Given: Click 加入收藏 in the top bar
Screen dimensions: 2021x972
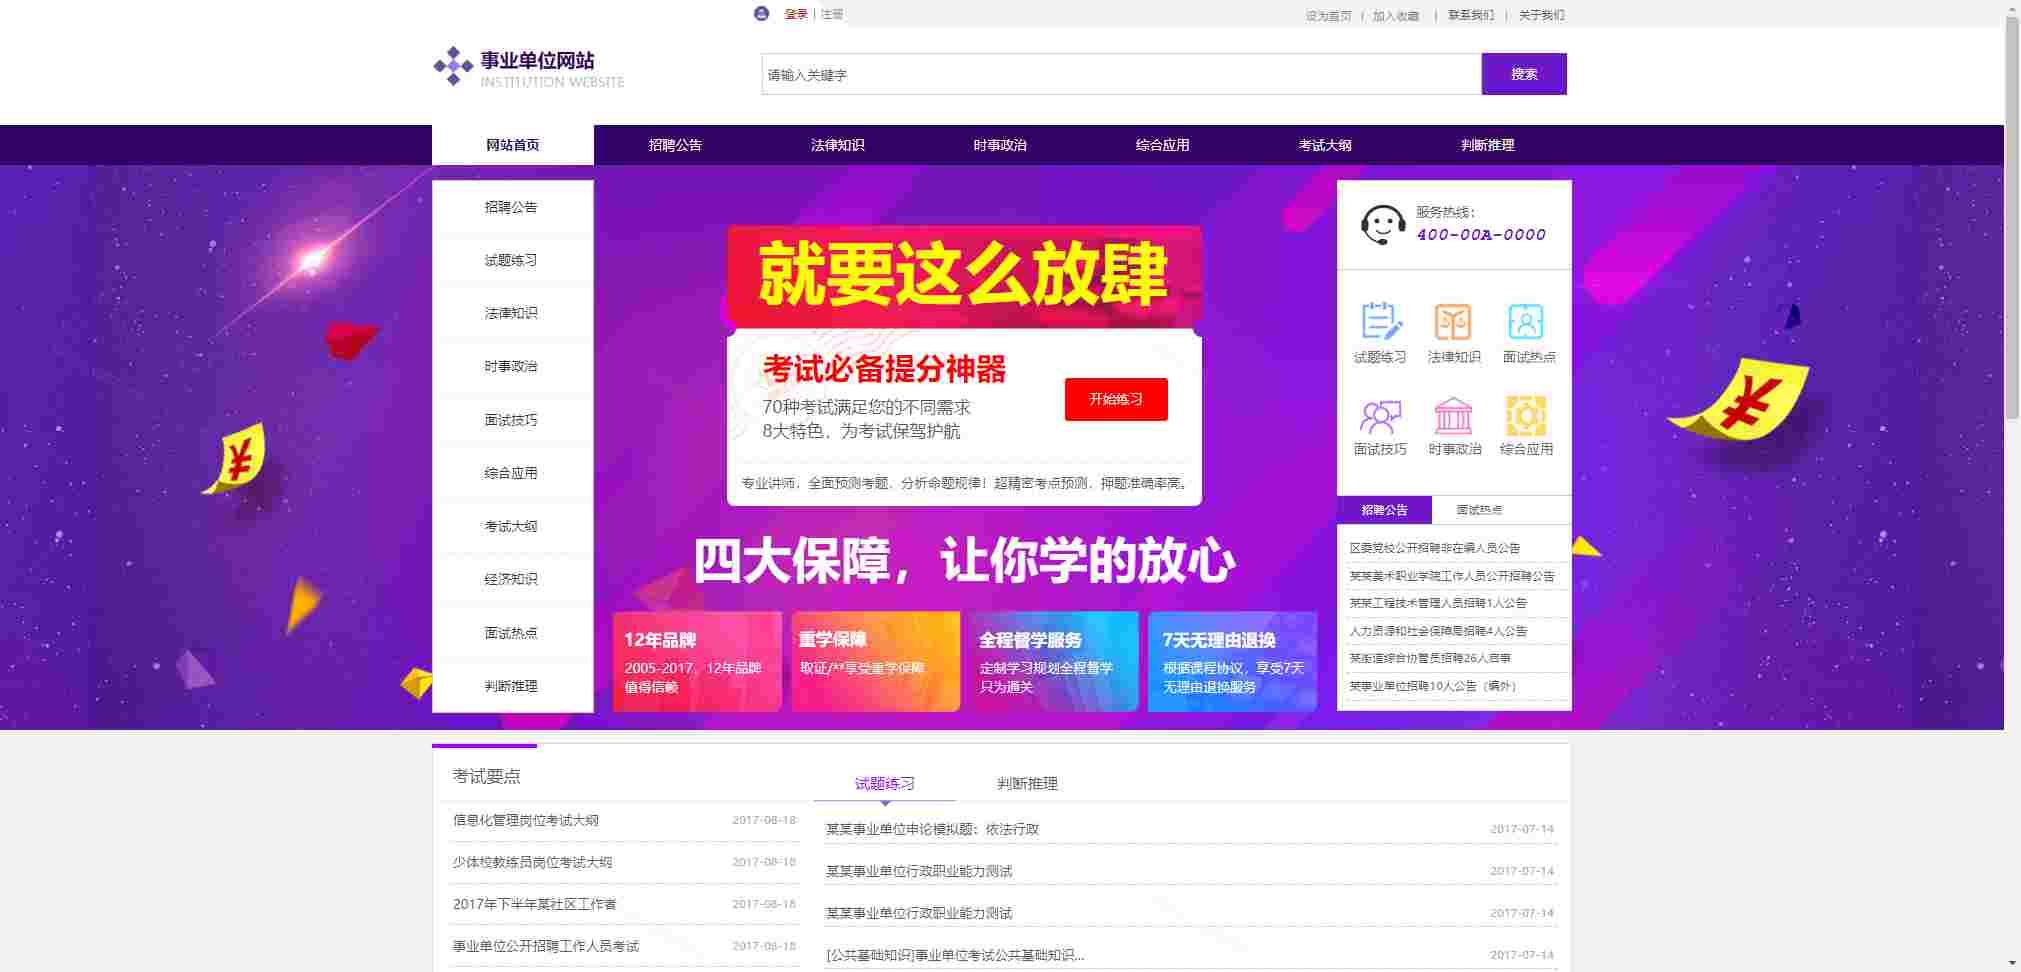Looking at the screenshot, I should 1396,15.
